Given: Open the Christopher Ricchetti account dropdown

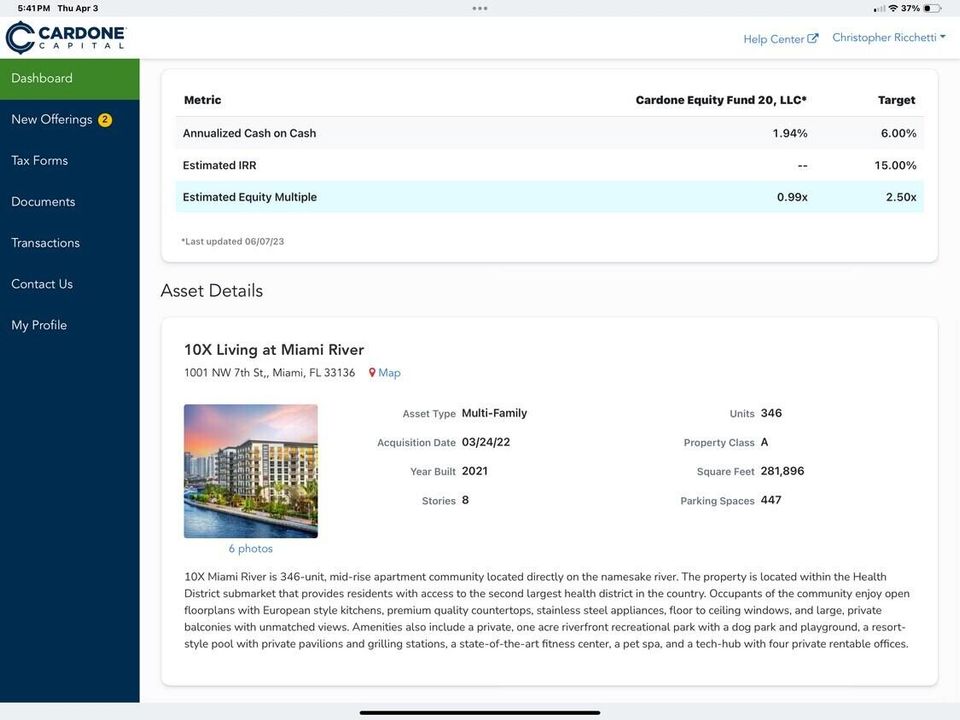Looking at the screenshot, I should pyautogui.click(x=885, y=37).
